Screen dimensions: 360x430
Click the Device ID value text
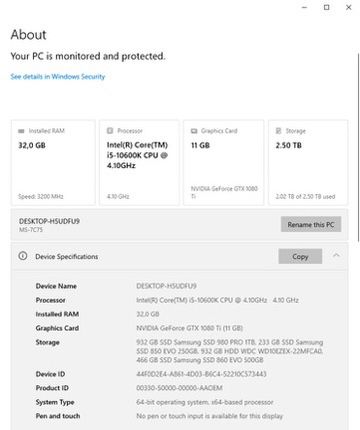tap(201, 374)
